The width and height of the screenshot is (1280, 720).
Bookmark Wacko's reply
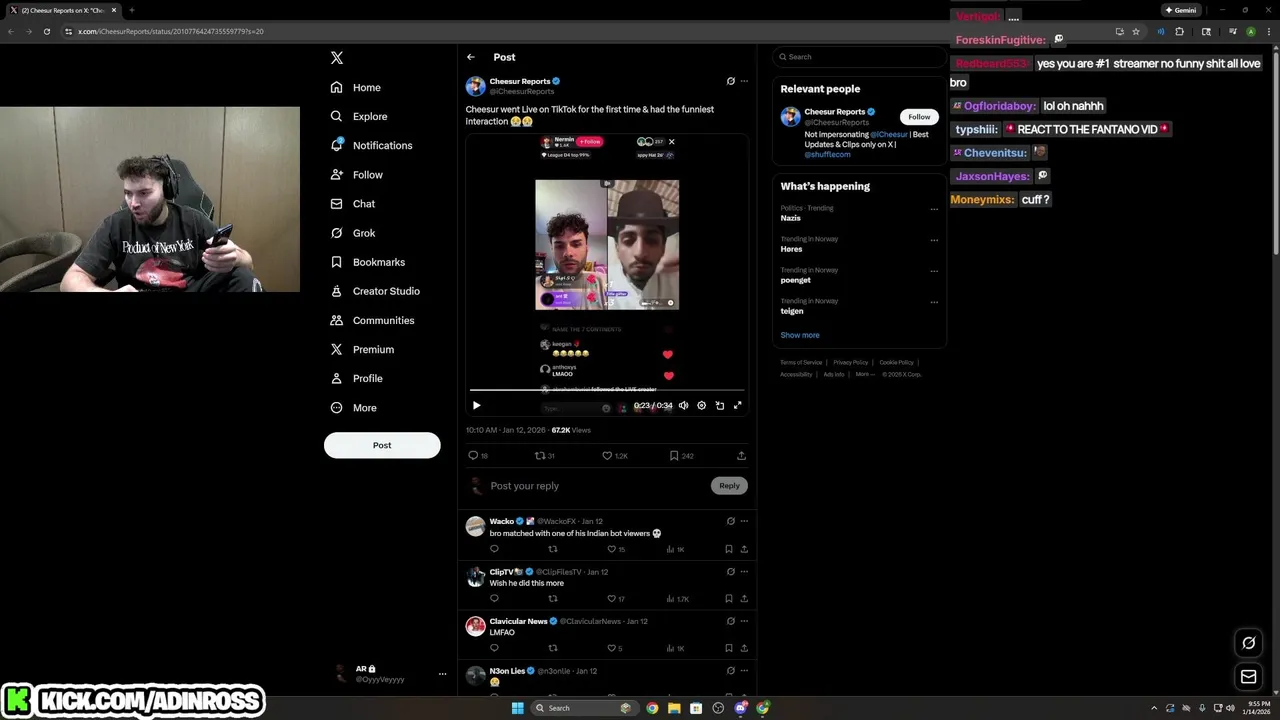(728, 549)
